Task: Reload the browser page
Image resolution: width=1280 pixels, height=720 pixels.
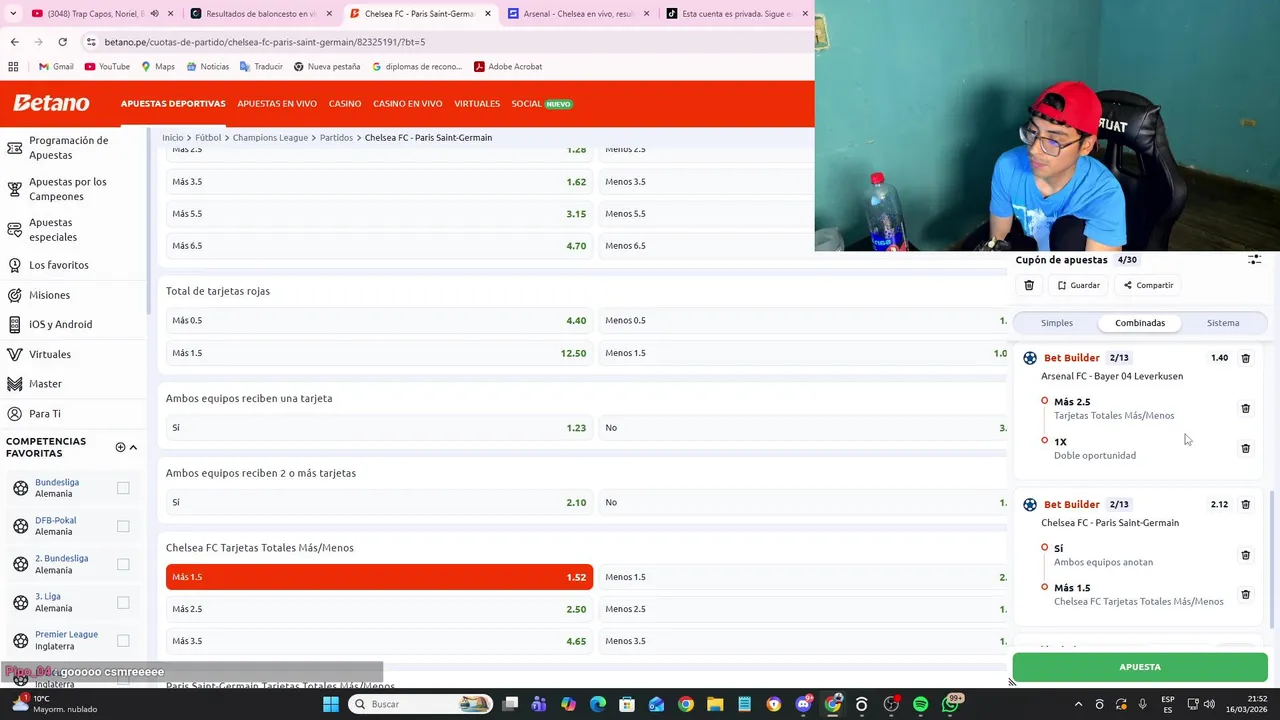Action: [62, 42]
